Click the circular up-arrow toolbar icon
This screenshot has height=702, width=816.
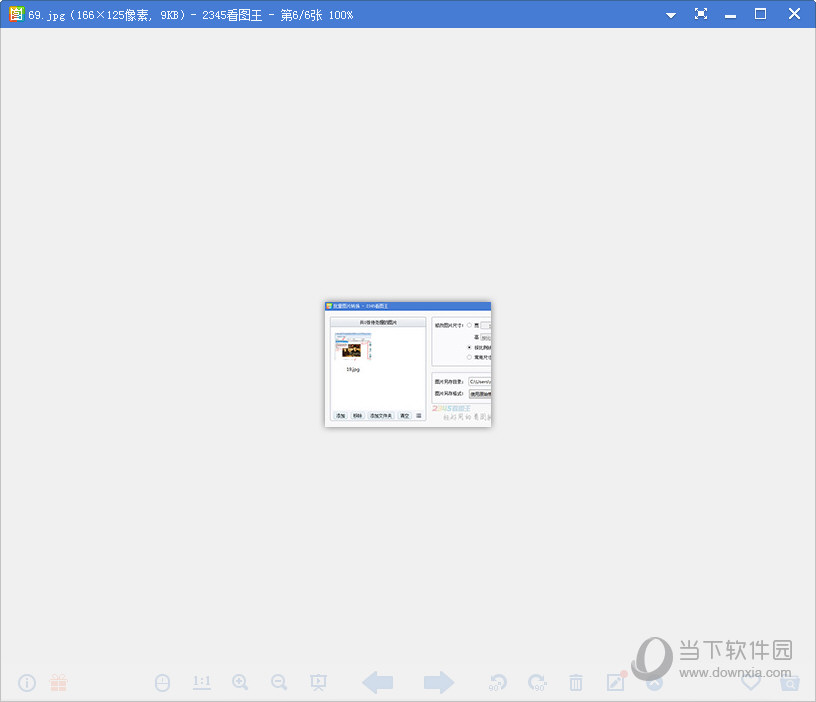654,683
